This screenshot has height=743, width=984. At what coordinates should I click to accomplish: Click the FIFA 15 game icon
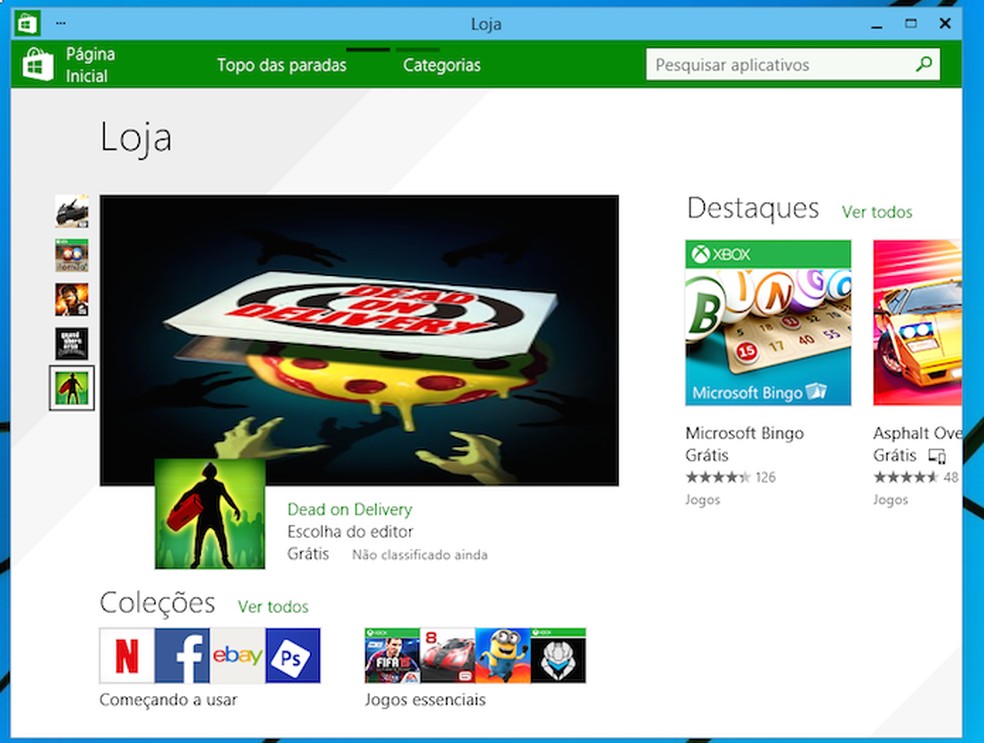tap(392, 655)
